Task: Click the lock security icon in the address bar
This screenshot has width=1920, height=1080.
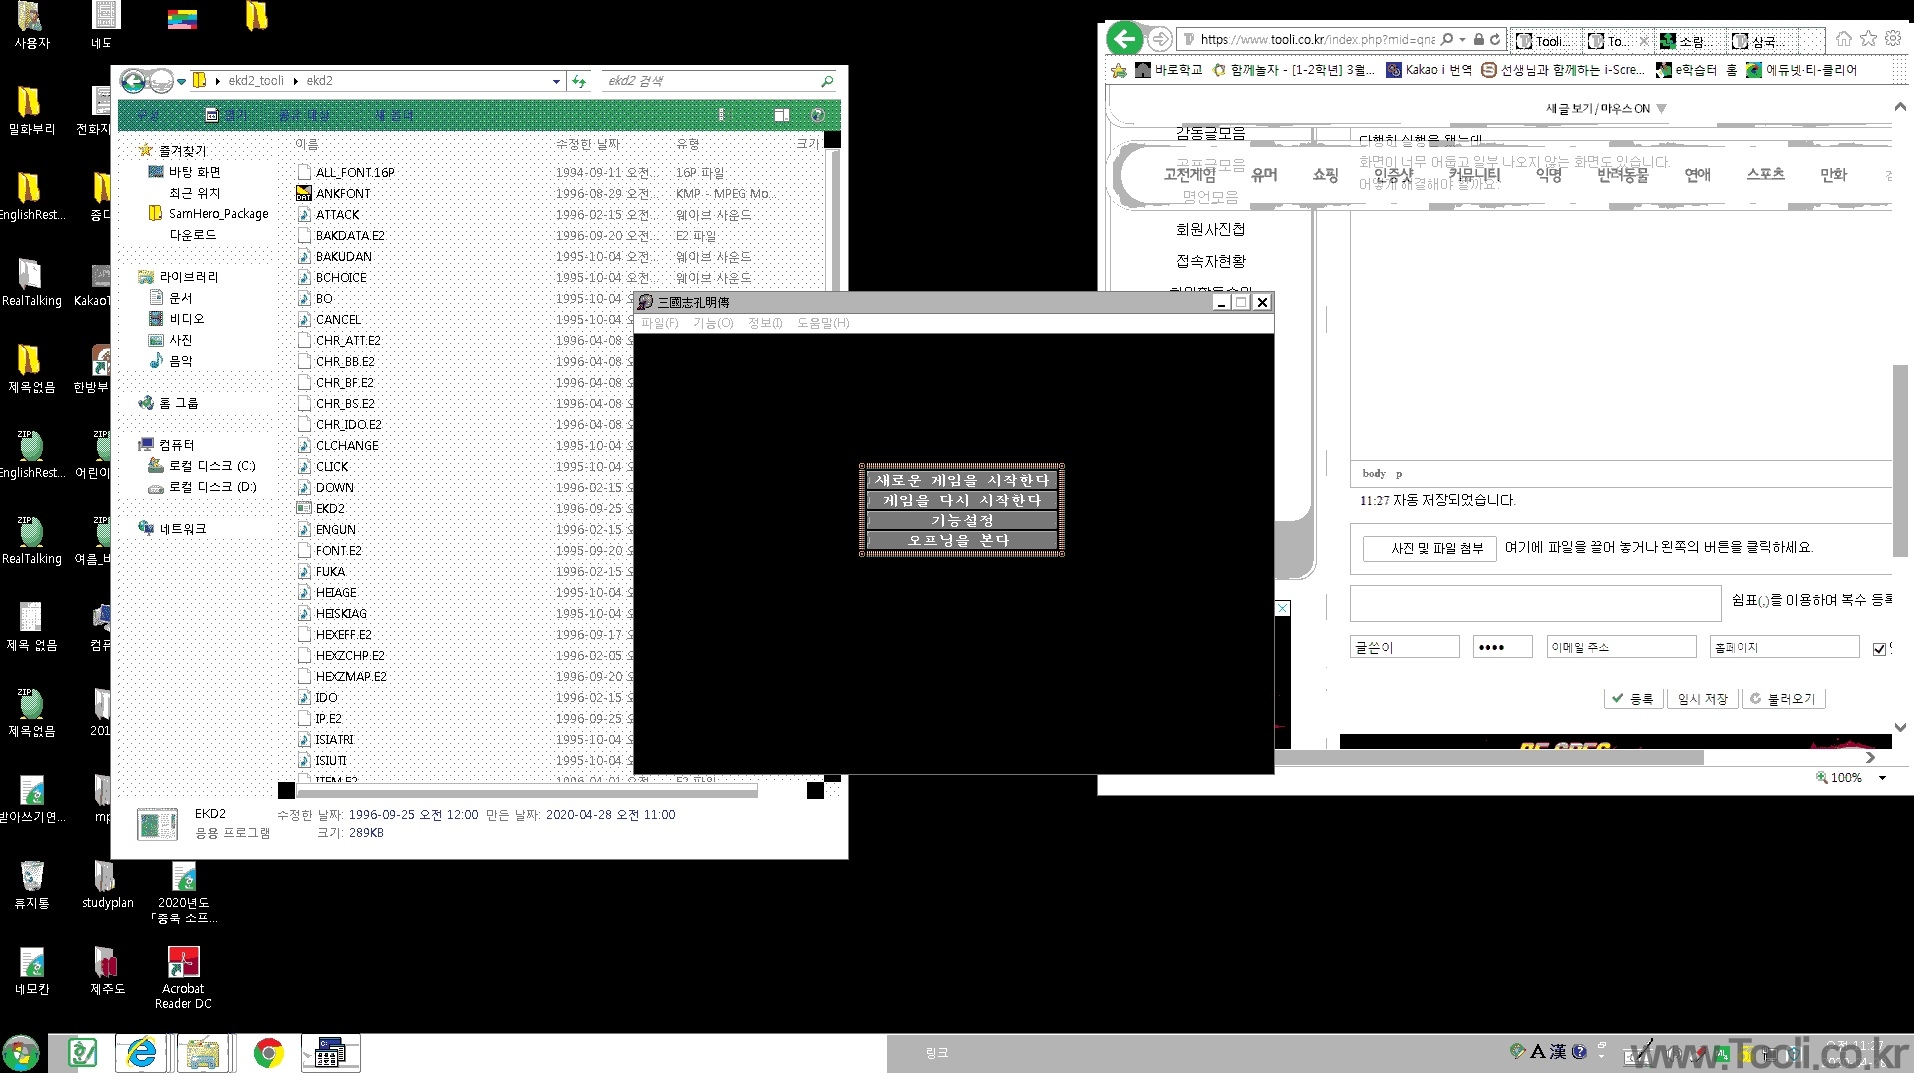Action: tap(1479, 39)
